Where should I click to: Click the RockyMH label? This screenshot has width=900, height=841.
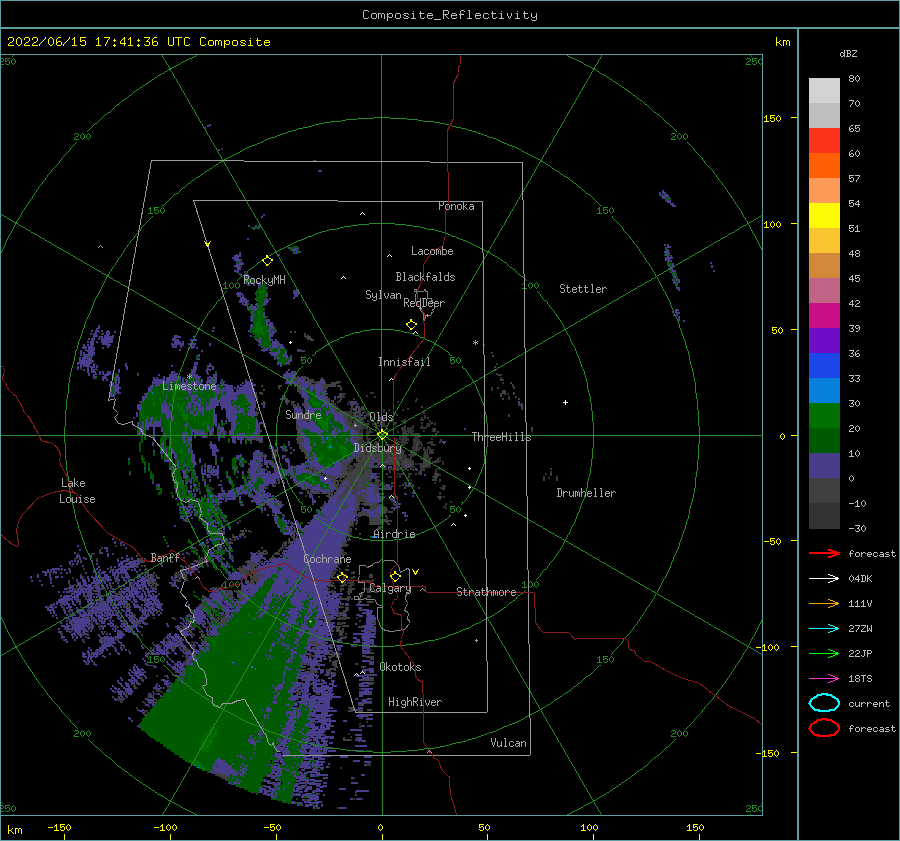pyautogui.click(x=264, y=280)
